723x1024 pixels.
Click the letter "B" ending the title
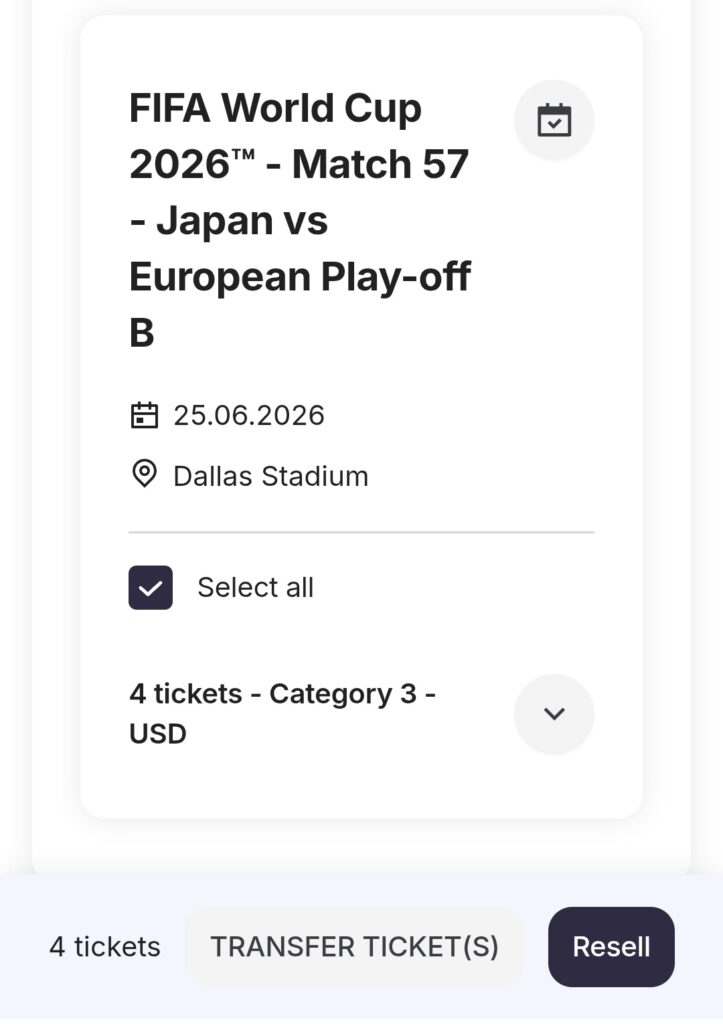point(142,334)
